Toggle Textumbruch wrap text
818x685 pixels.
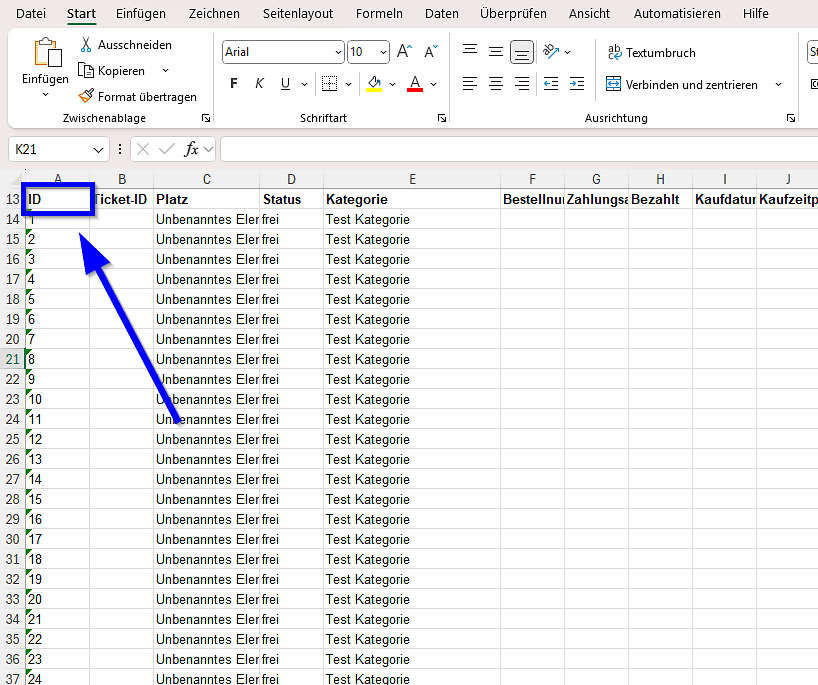pos(651,52)
